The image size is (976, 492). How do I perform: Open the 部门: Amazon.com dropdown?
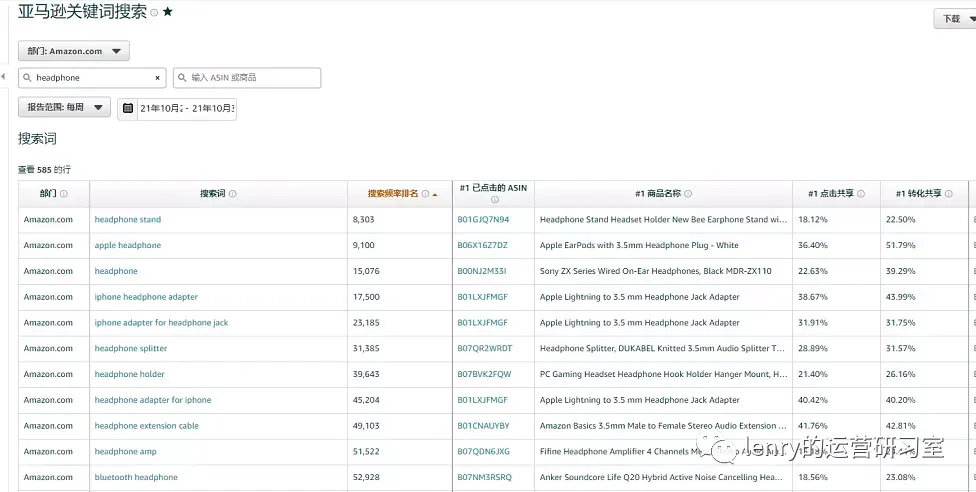click(74, 51)
